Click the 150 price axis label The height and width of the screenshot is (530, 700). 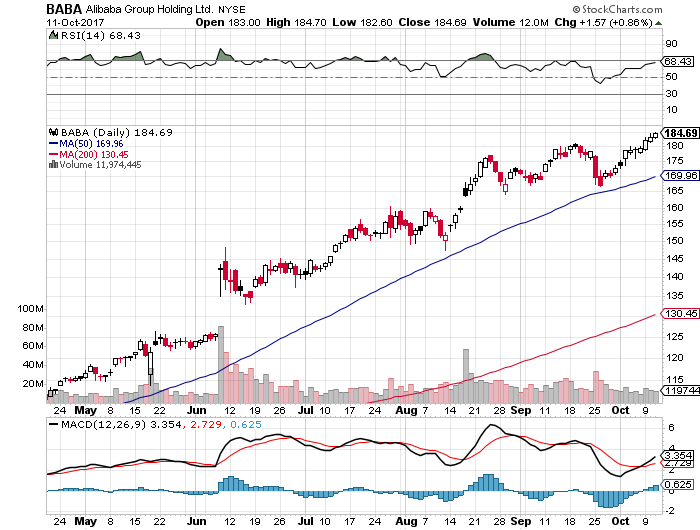click(x=675, y=241)
